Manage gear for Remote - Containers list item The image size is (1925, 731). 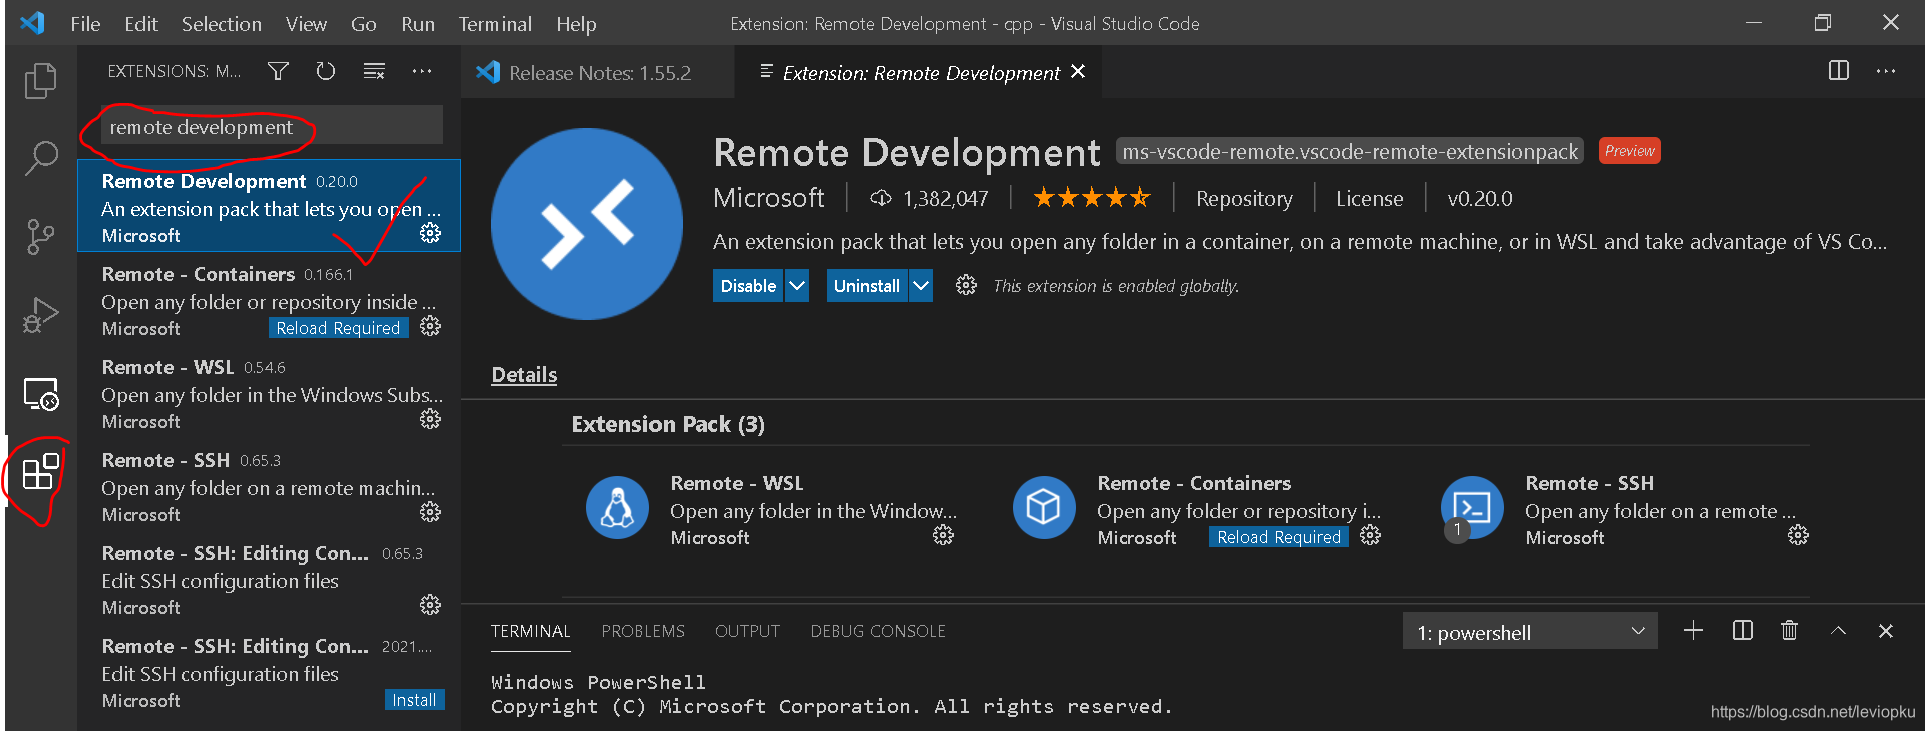pos(430,326)
